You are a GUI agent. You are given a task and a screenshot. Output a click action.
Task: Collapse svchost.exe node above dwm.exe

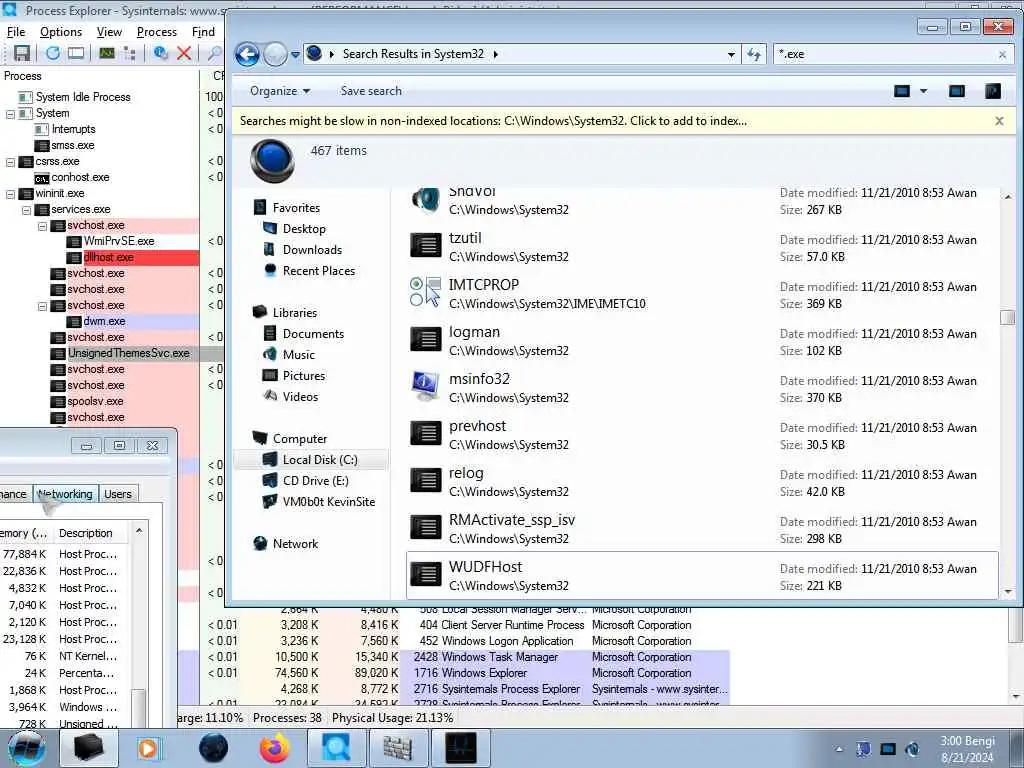point(42,306)
